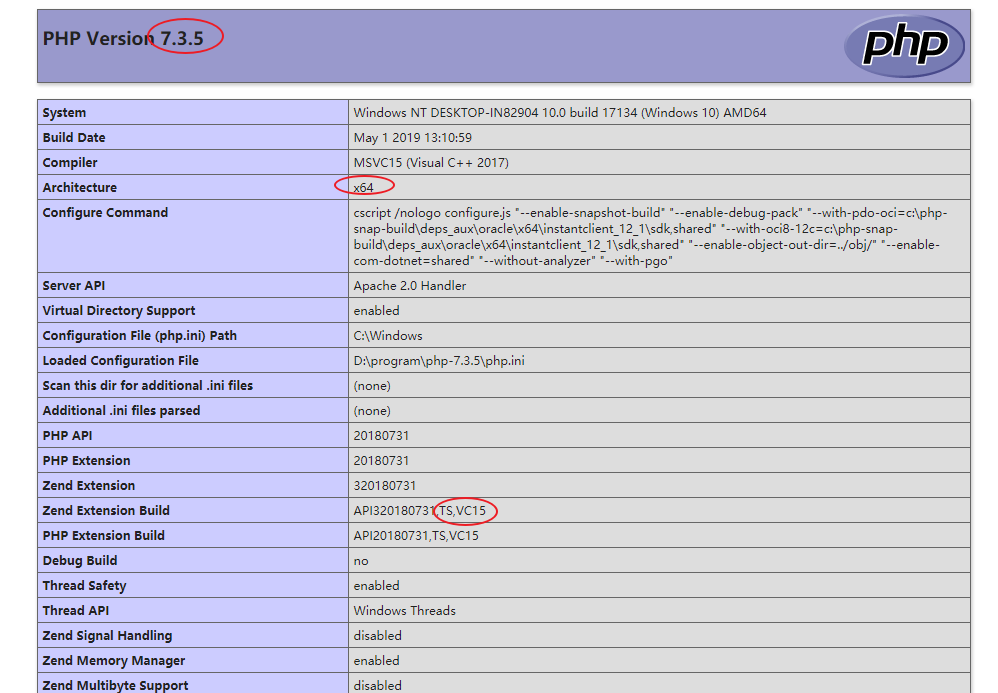Select the 'PHP Extension' label
This screenshot has height=693, width=998.
point(87,460)
